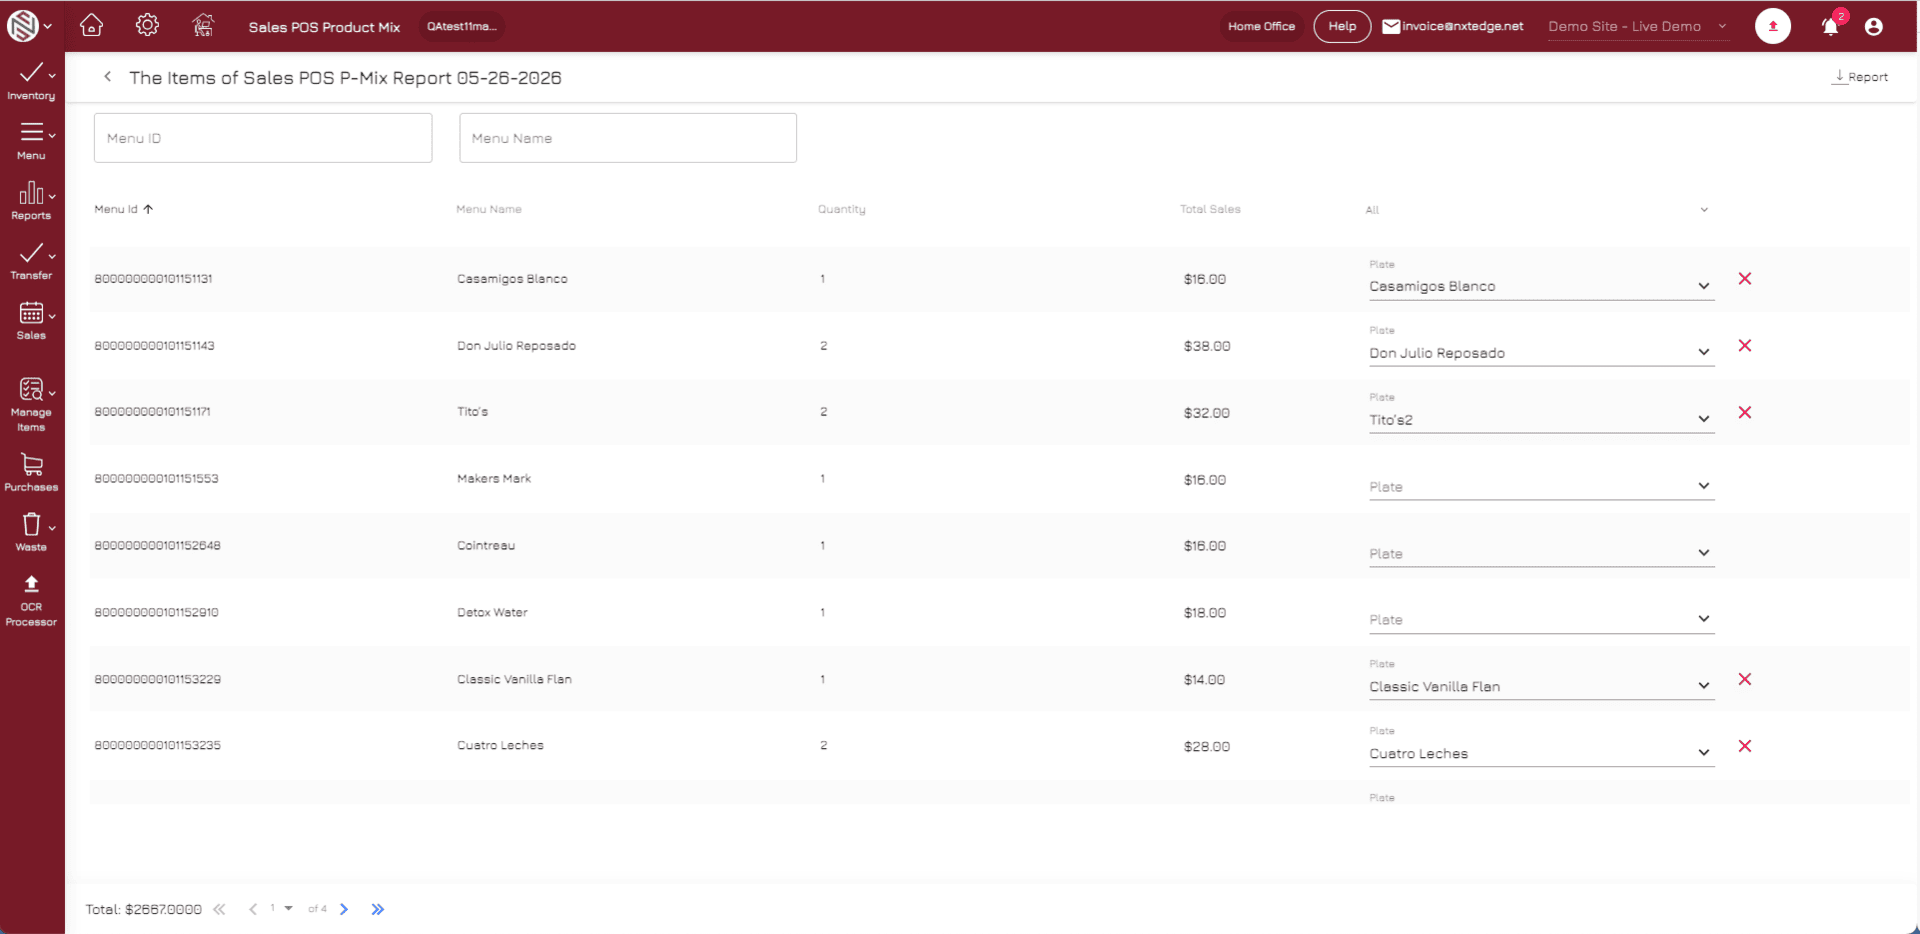The height and width of the screenshot is (934, 1920).
Task: Open Sales in the sidebar
Action: tap(31, 321)
